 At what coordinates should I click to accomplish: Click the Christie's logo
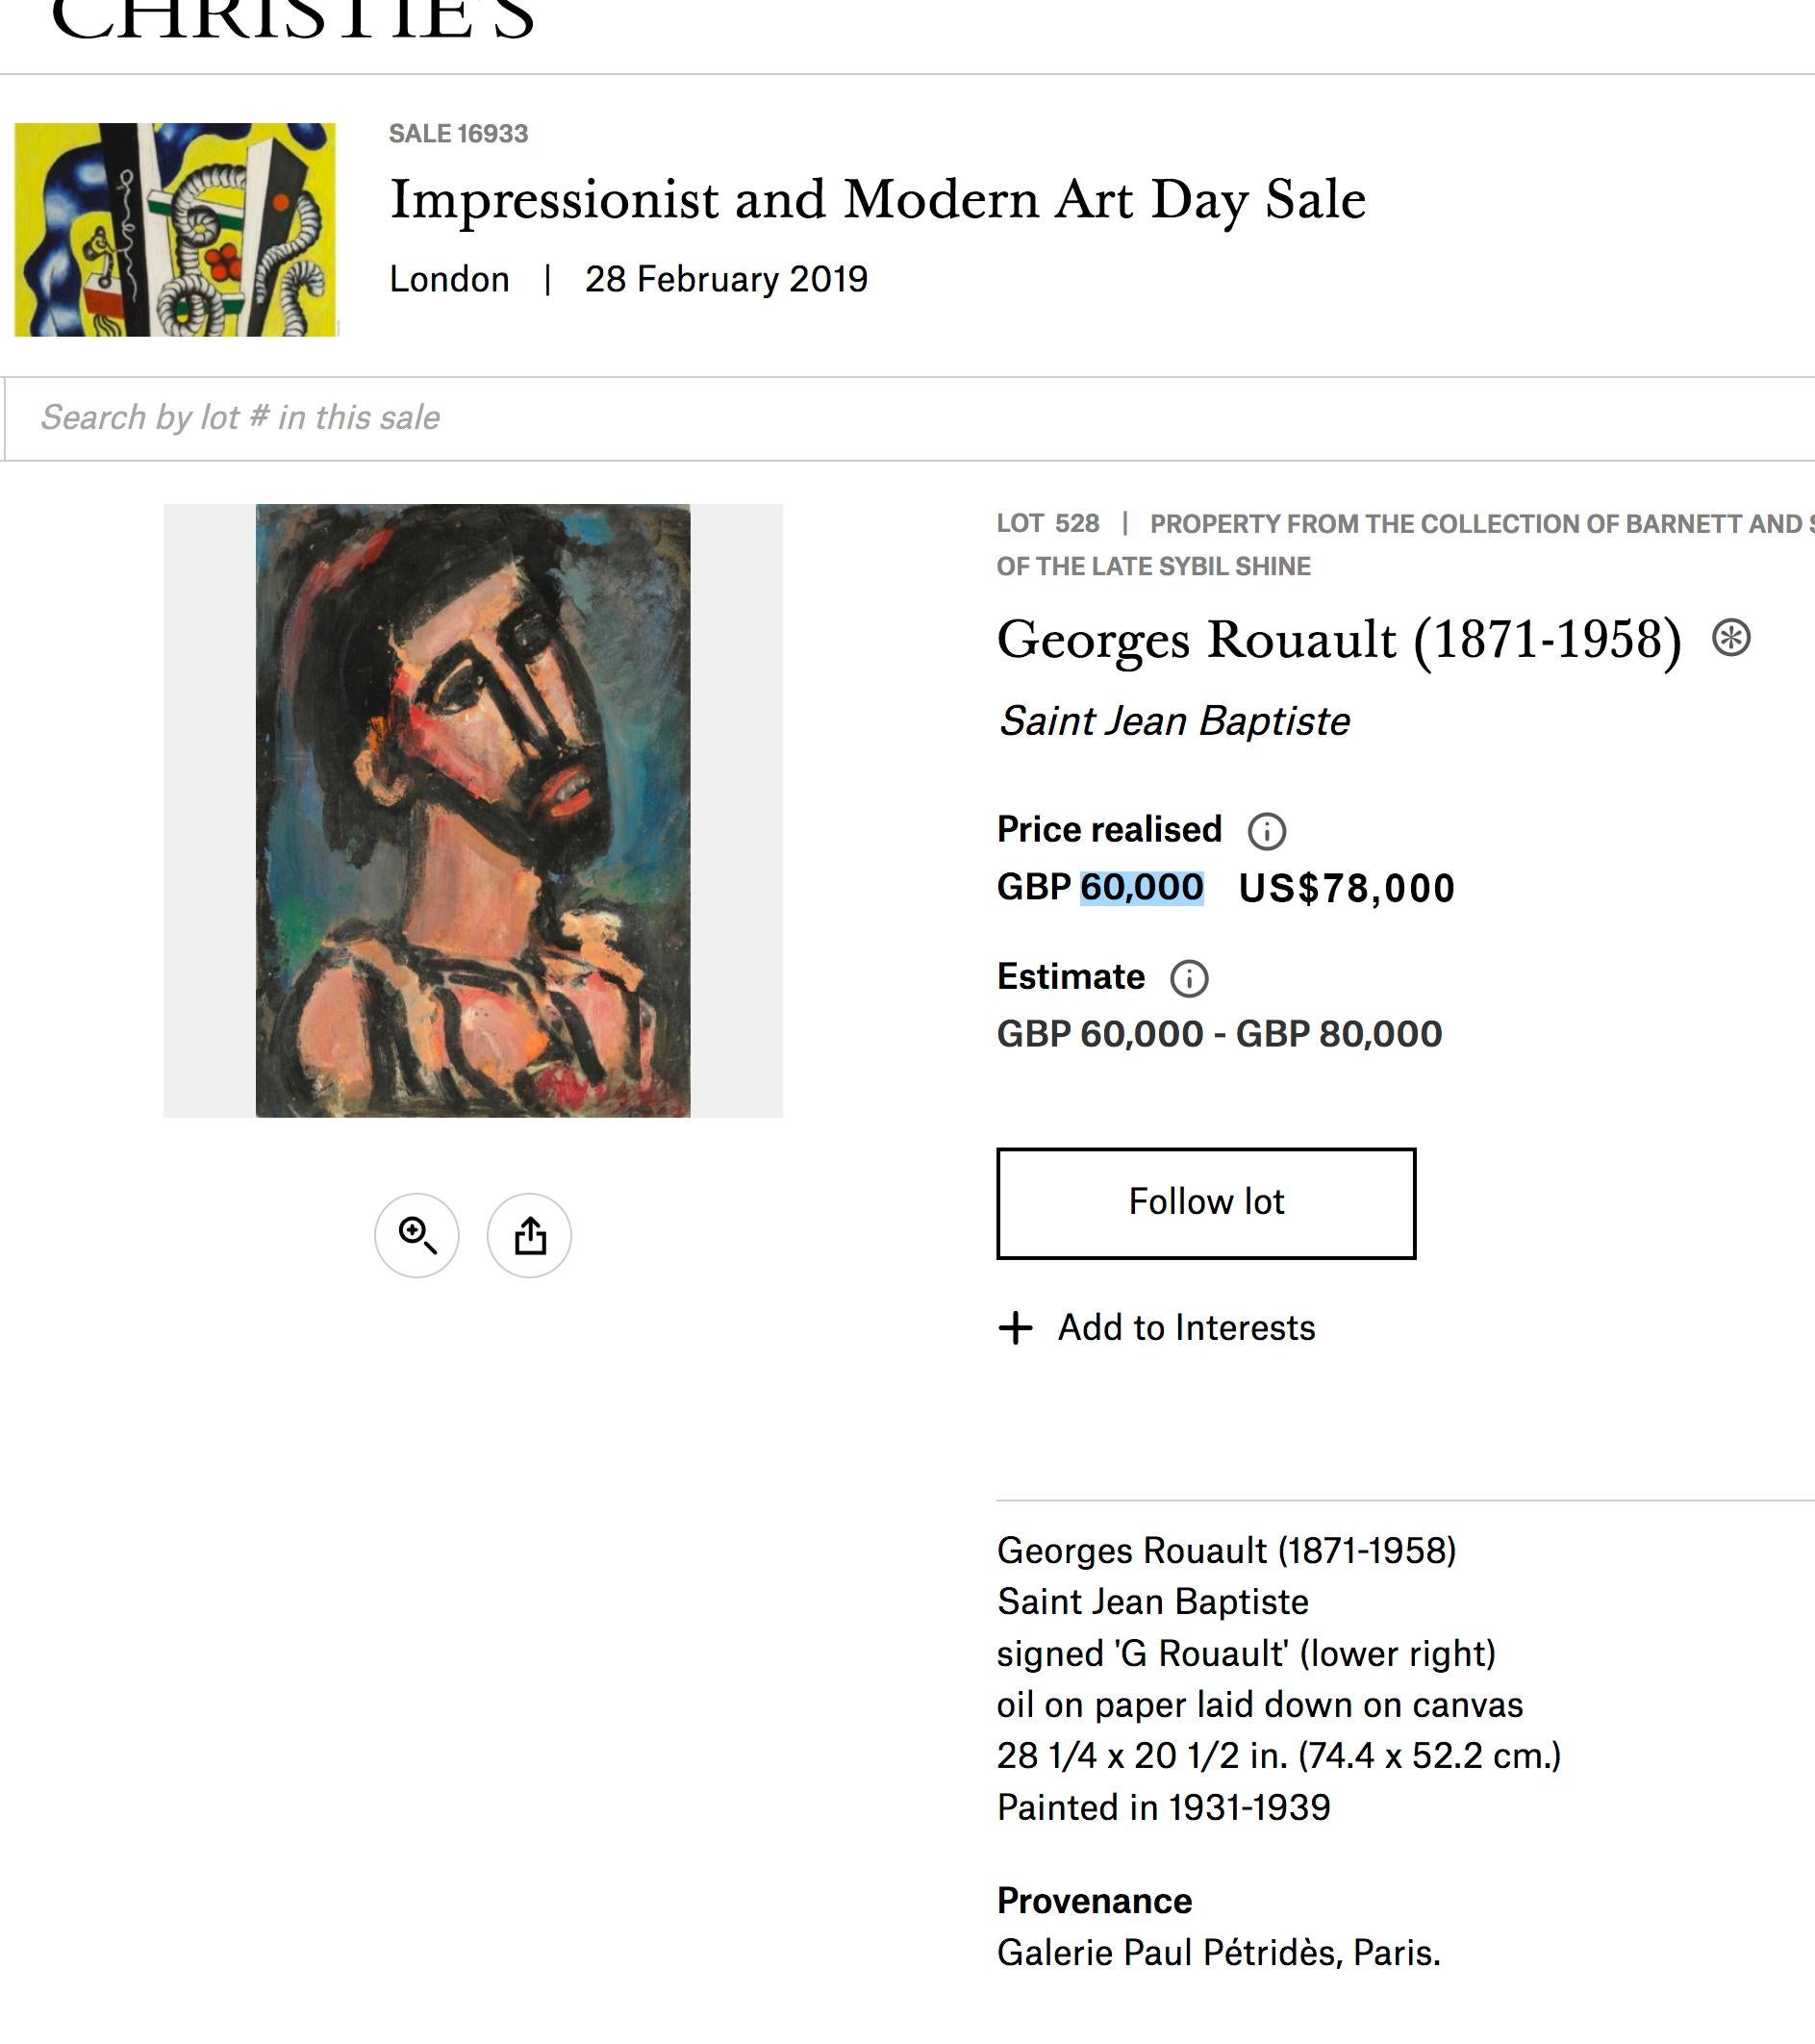292,20
